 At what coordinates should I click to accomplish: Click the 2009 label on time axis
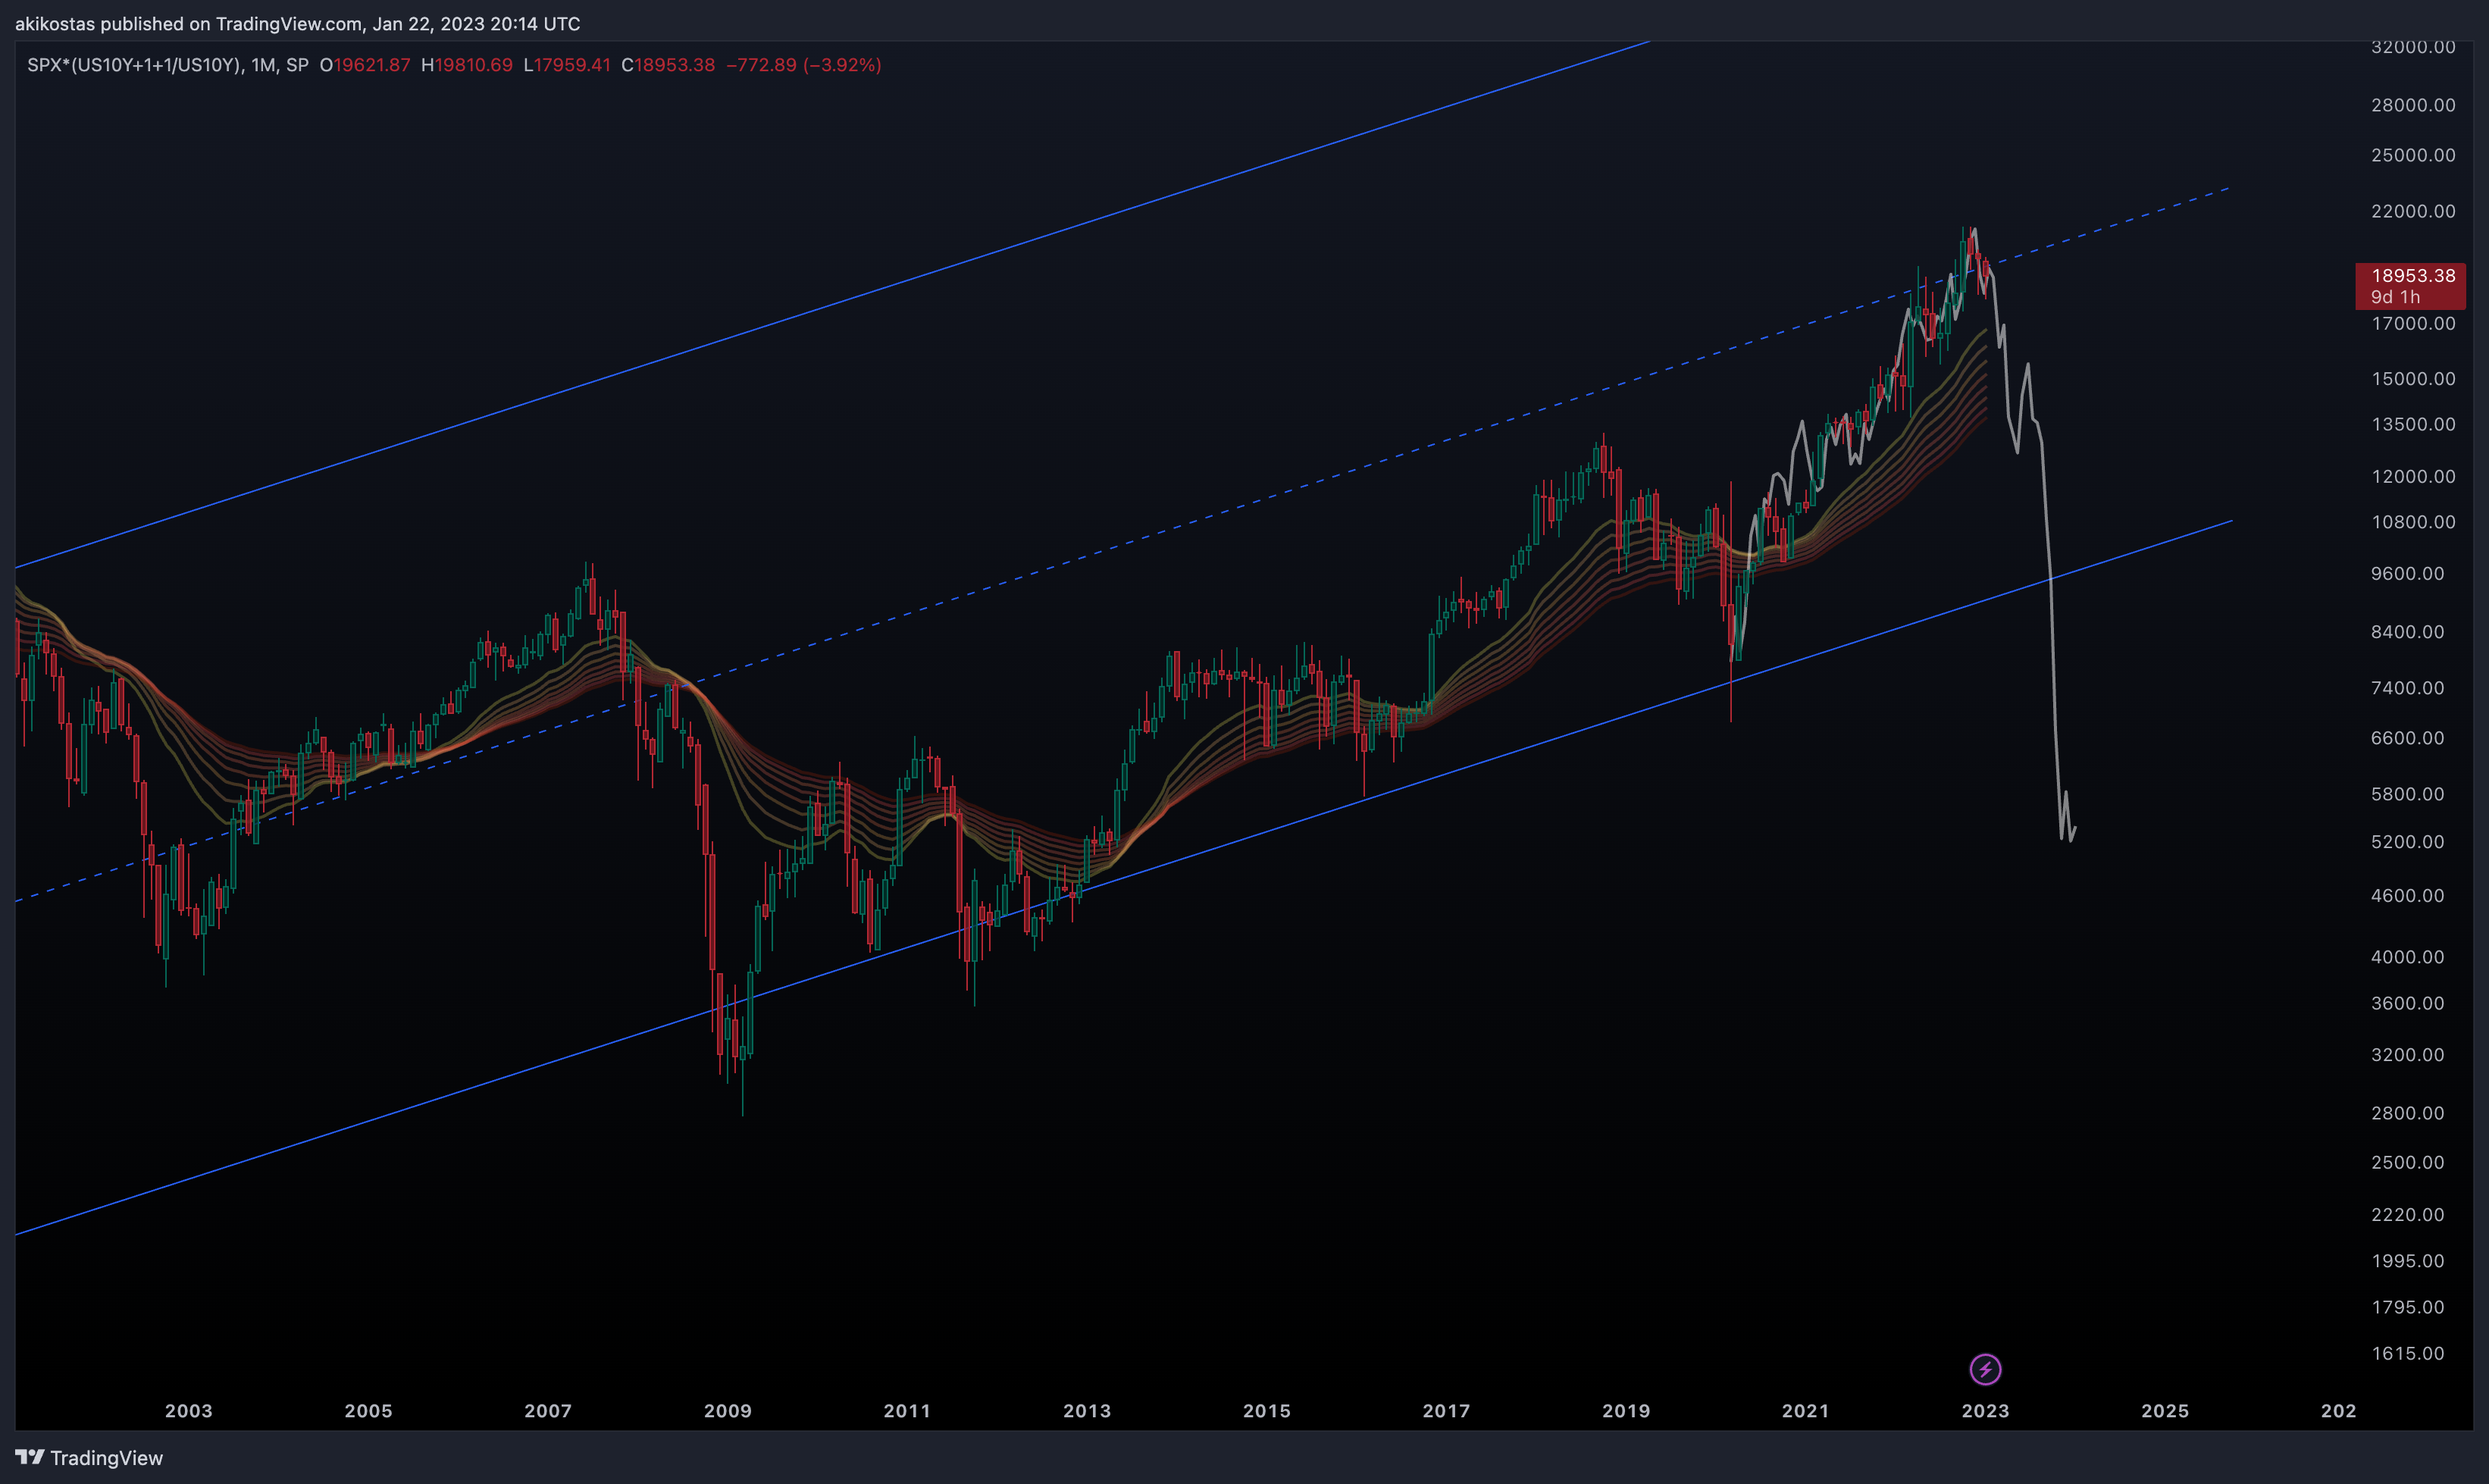pyautogui.click(x=728, y=1411)
